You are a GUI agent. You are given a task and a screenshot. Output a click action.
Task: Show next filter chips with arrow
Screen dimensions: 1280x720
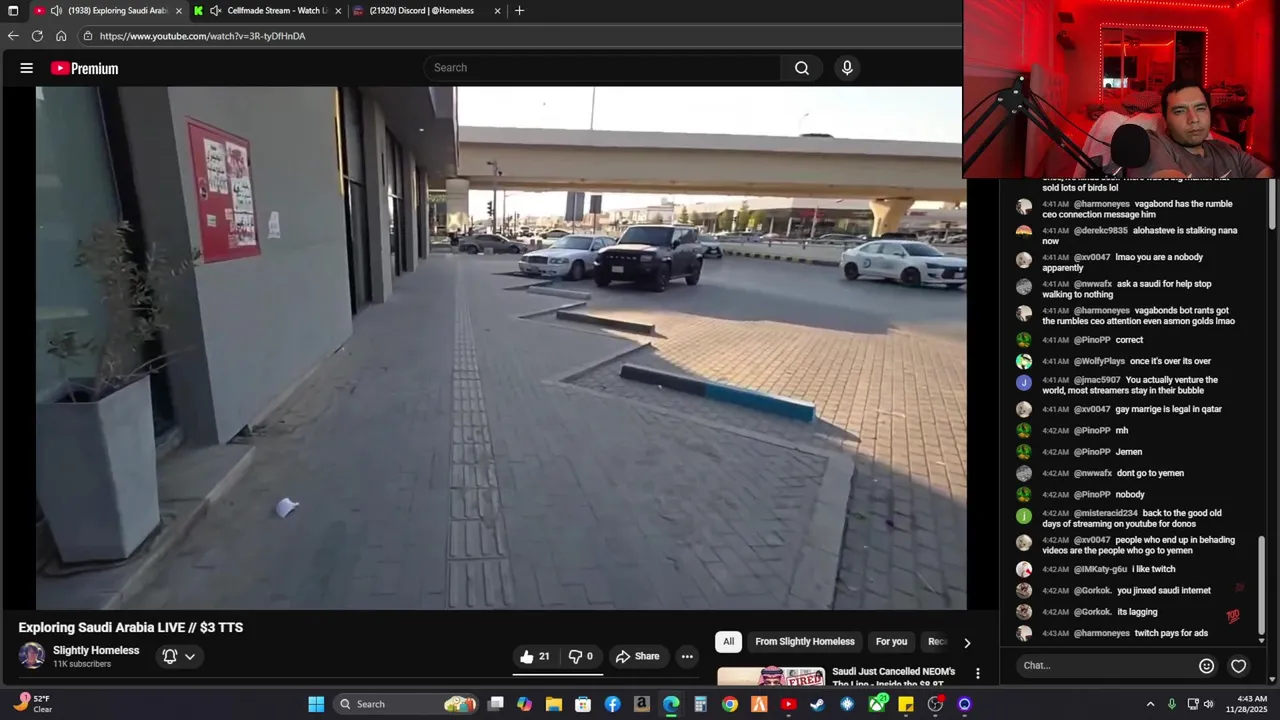(x=966, y=642)
